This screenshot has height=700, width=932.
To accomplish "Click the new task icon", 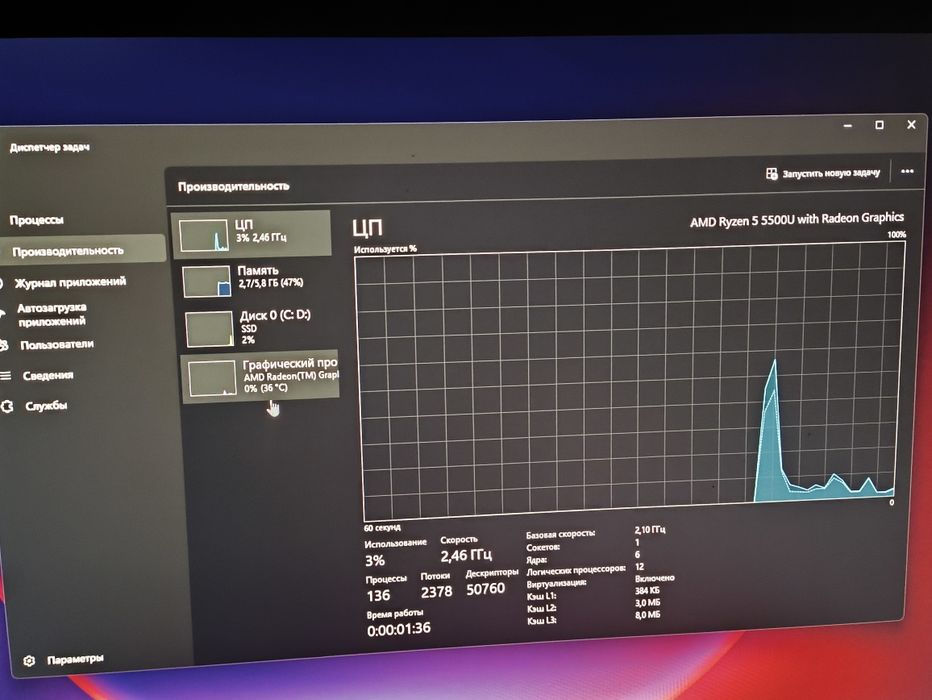I will coord(772,174).
